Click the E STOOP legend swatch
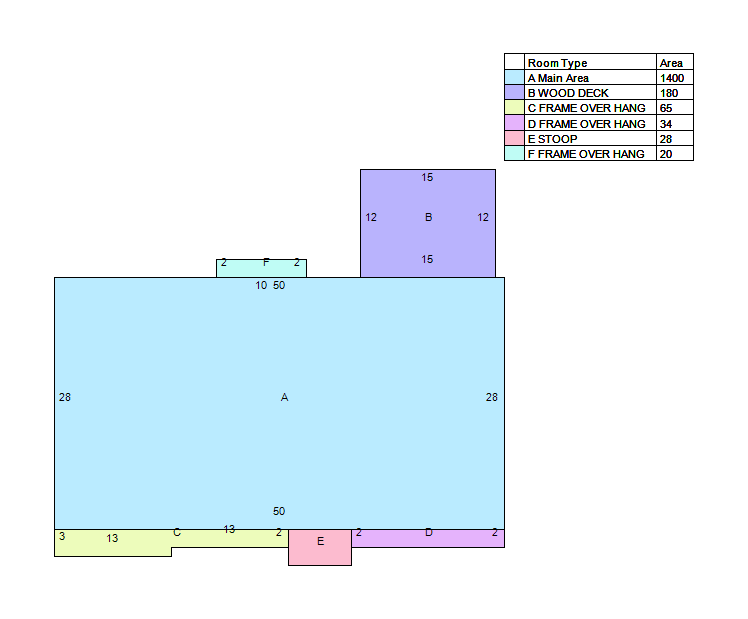 [514, 138]
